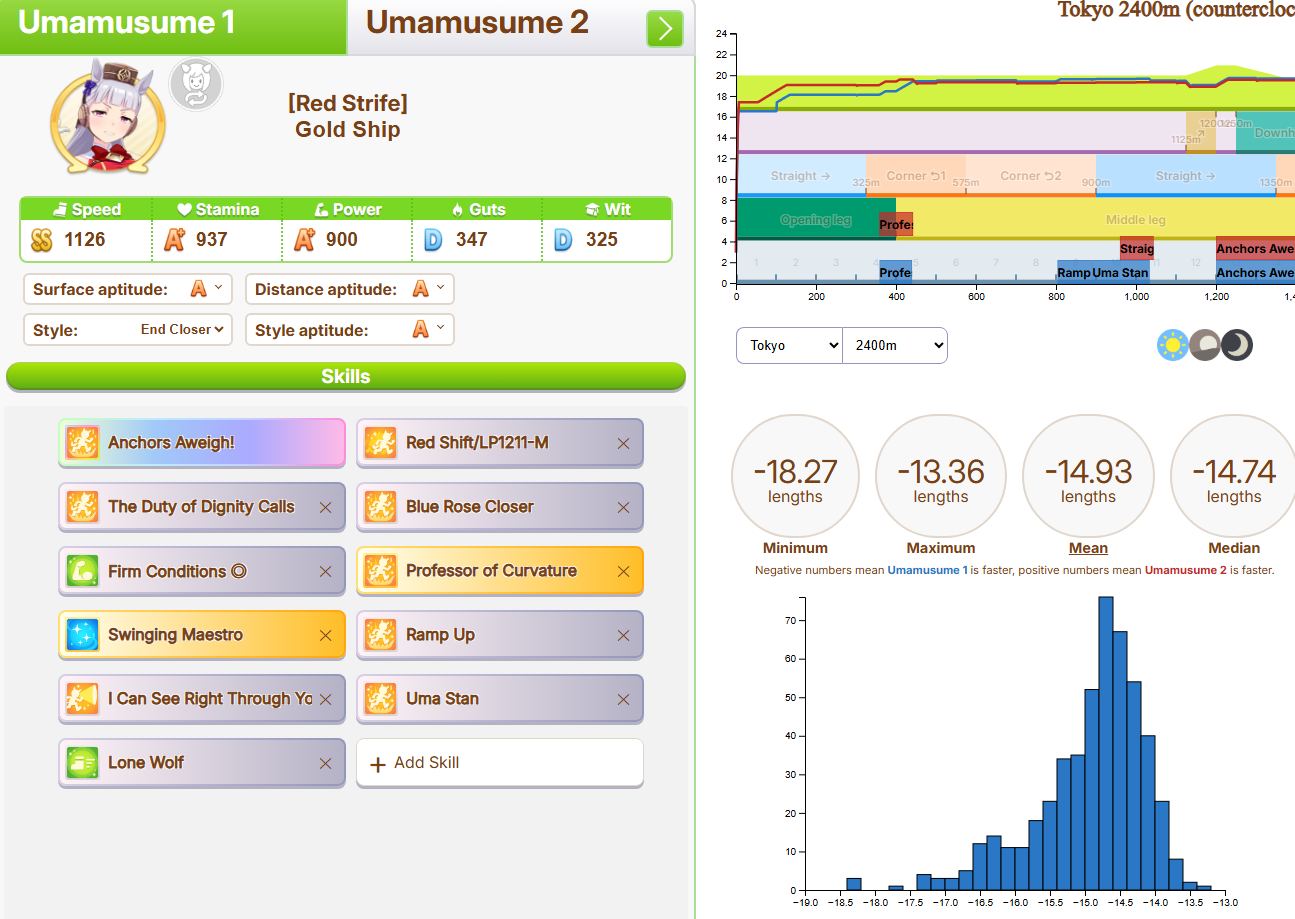Image resolution: width=1295 pixels, height=919 pixels.
Task: Click the Professor of Curvature skill icon
Action: point(379,571)
